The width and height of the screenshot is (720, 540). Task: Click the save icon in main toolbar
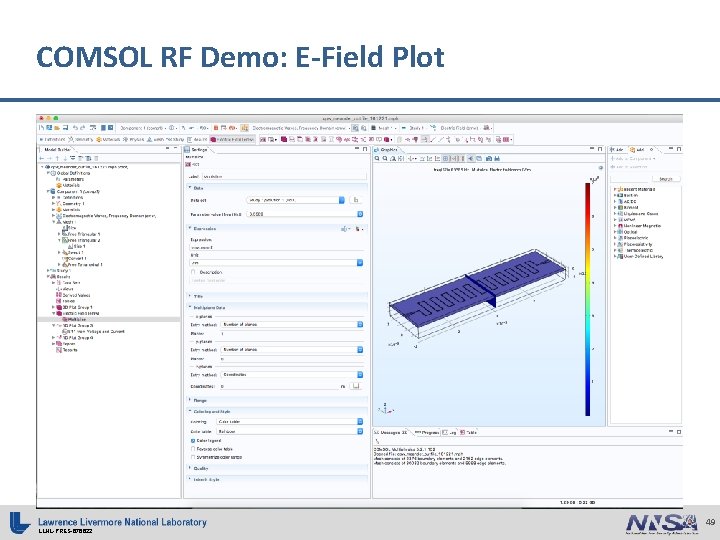coord(65,128)
